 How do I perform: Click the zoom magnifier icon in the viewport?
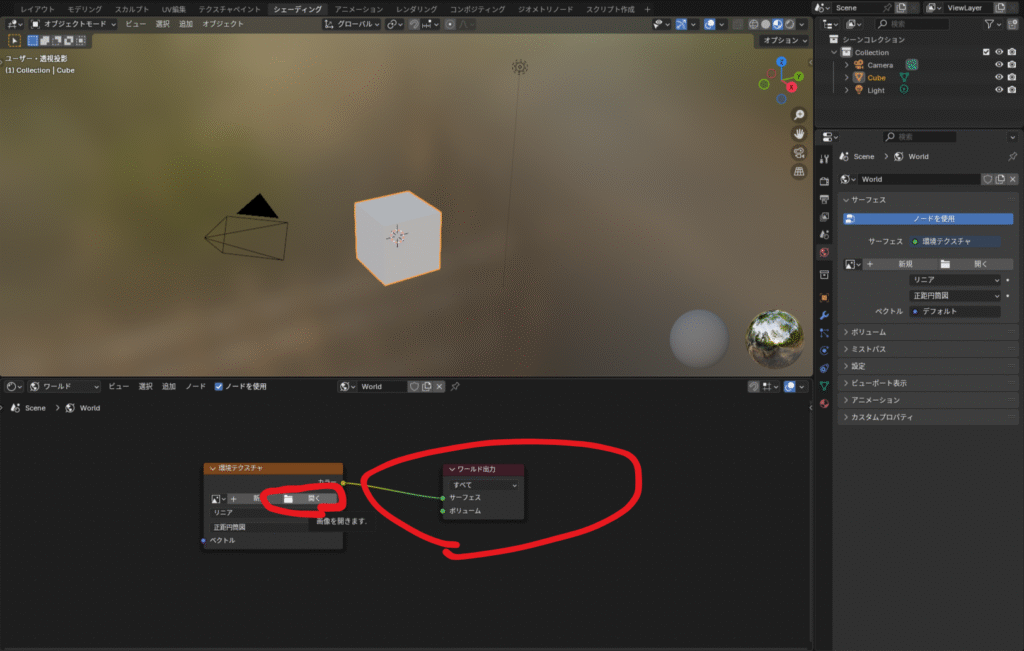coord(799,115)
